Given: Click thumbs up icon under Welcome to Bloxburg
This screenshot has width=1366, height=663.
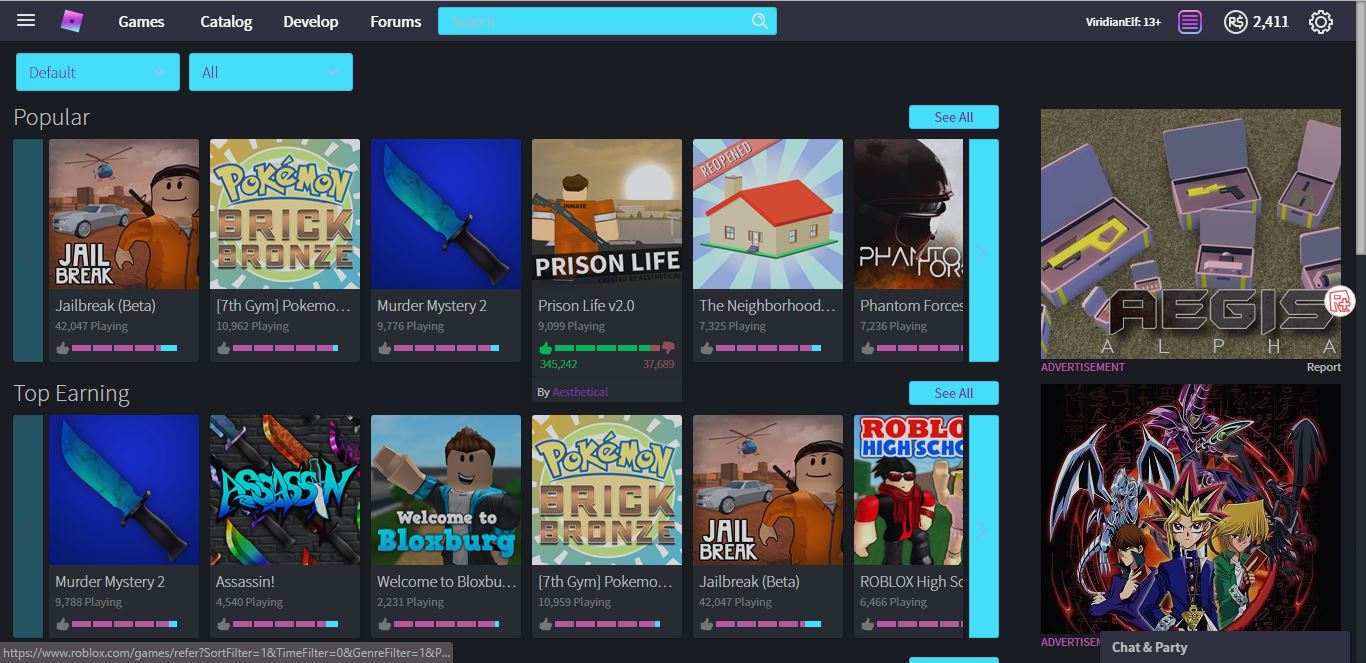Looking at the screenshot, I should (384, 624).
